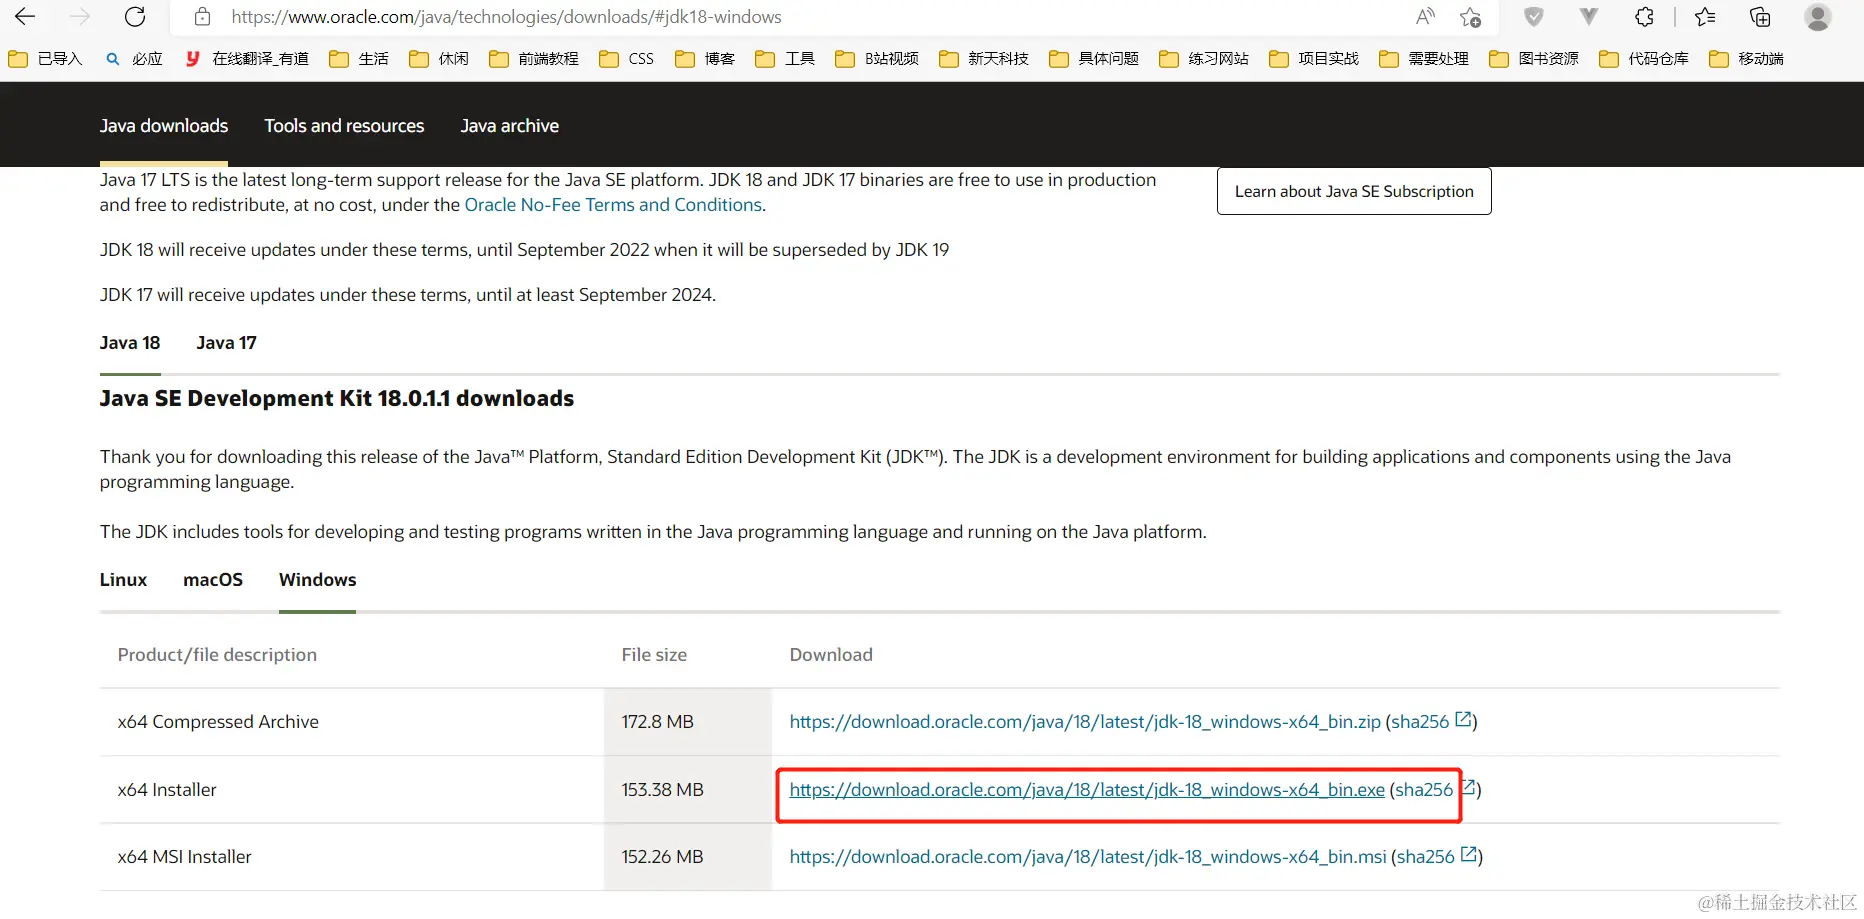
Task: Download the jdk-18 windows-x64 bin.zip link
Action: pyautogui.click(x=1085, y=722)
